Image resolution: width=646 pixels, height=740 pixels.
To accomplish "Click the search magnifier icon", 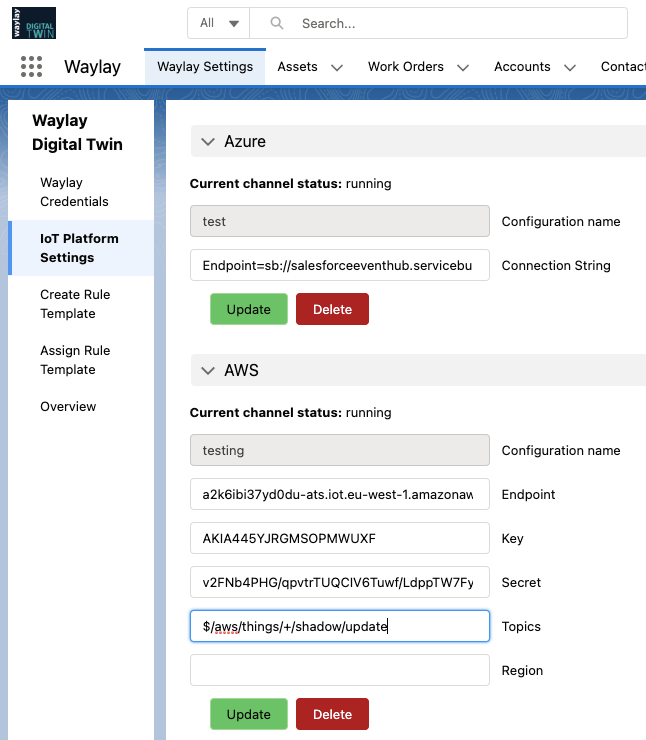I will pos(277,23).
